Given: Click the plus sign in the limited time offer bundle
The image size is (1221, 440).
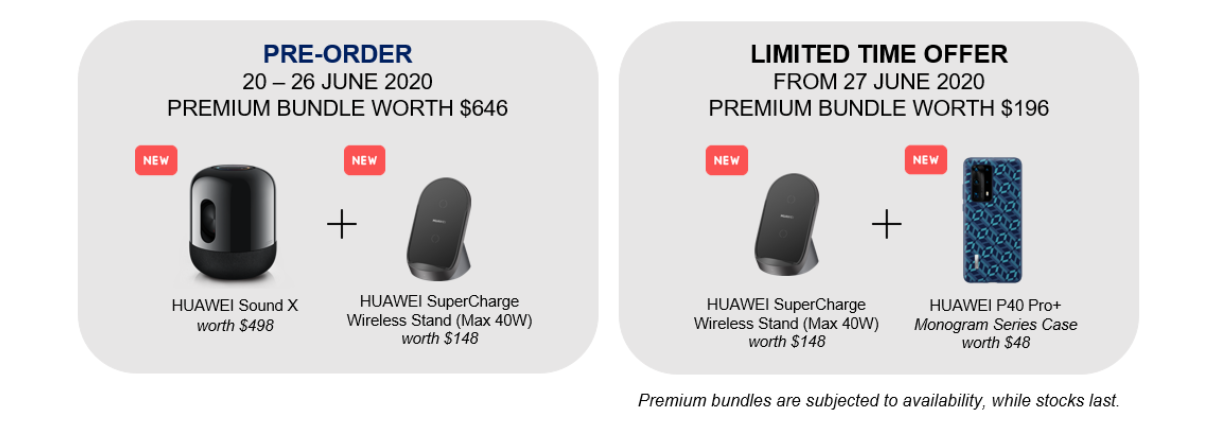Looking at the screenshot, I should (x=886, y=224).
